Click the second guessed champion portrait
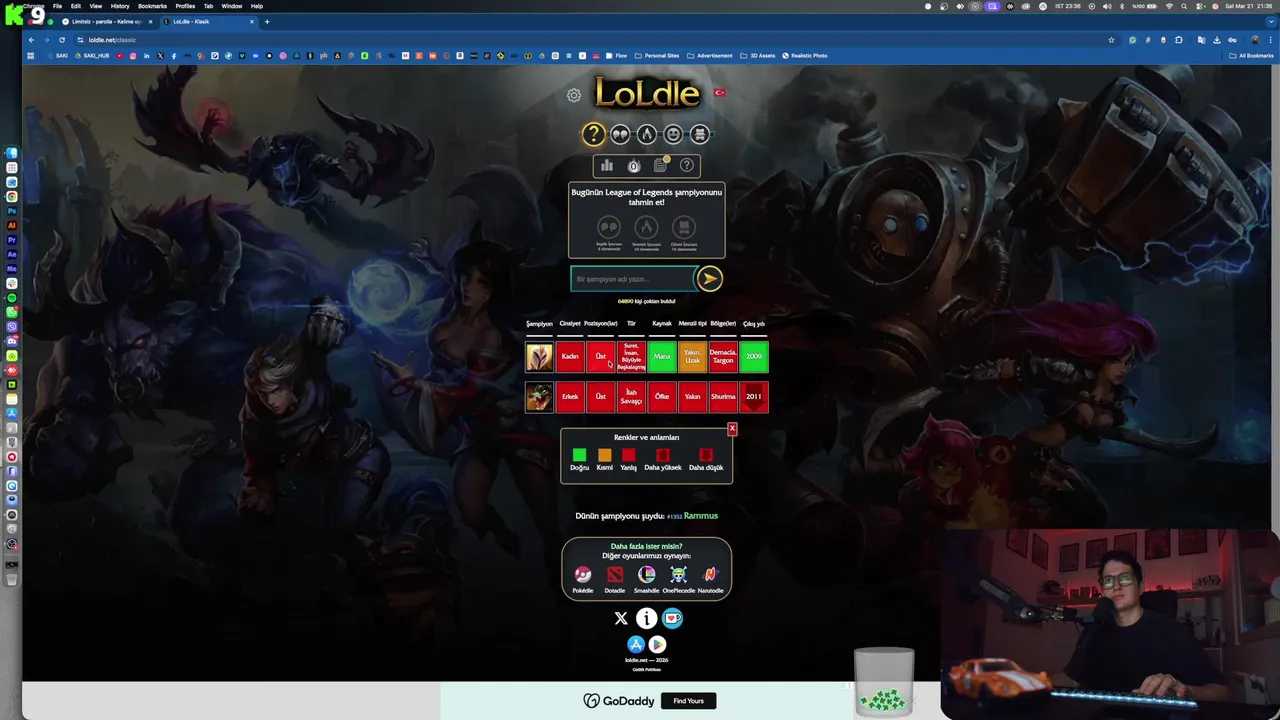This screenshot has width=1280, height=720. 539,397
